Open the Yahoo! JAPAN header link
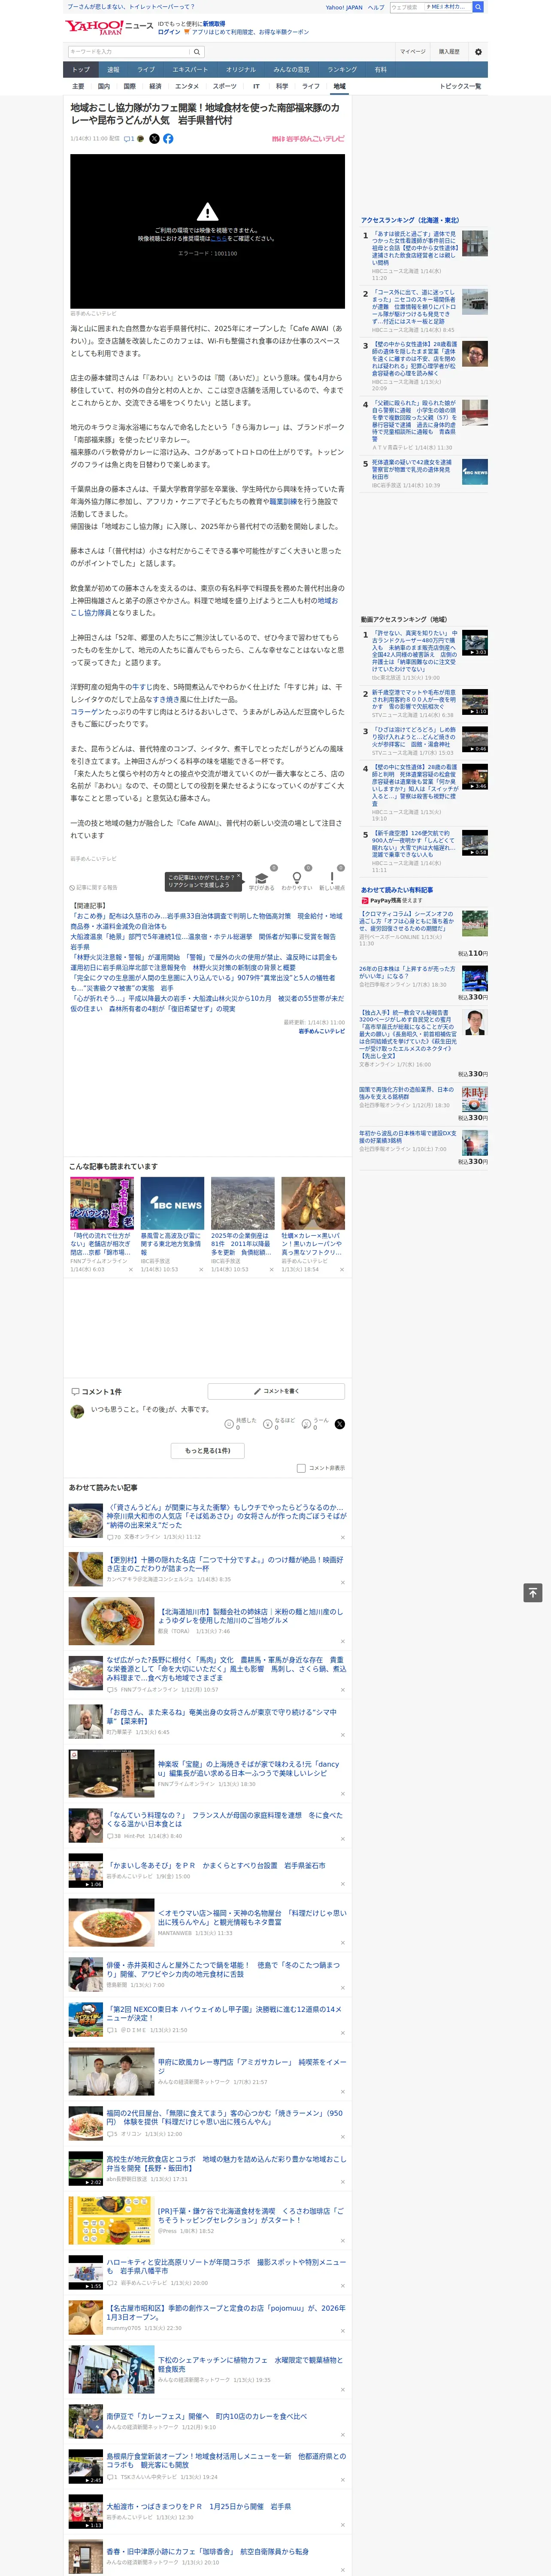The image size is (551, 2576). click(344, 7)
